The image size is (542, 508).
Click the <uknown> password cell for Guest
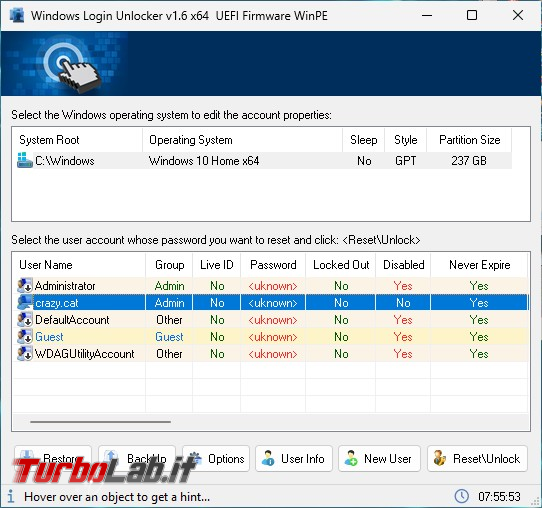(273, 337)
